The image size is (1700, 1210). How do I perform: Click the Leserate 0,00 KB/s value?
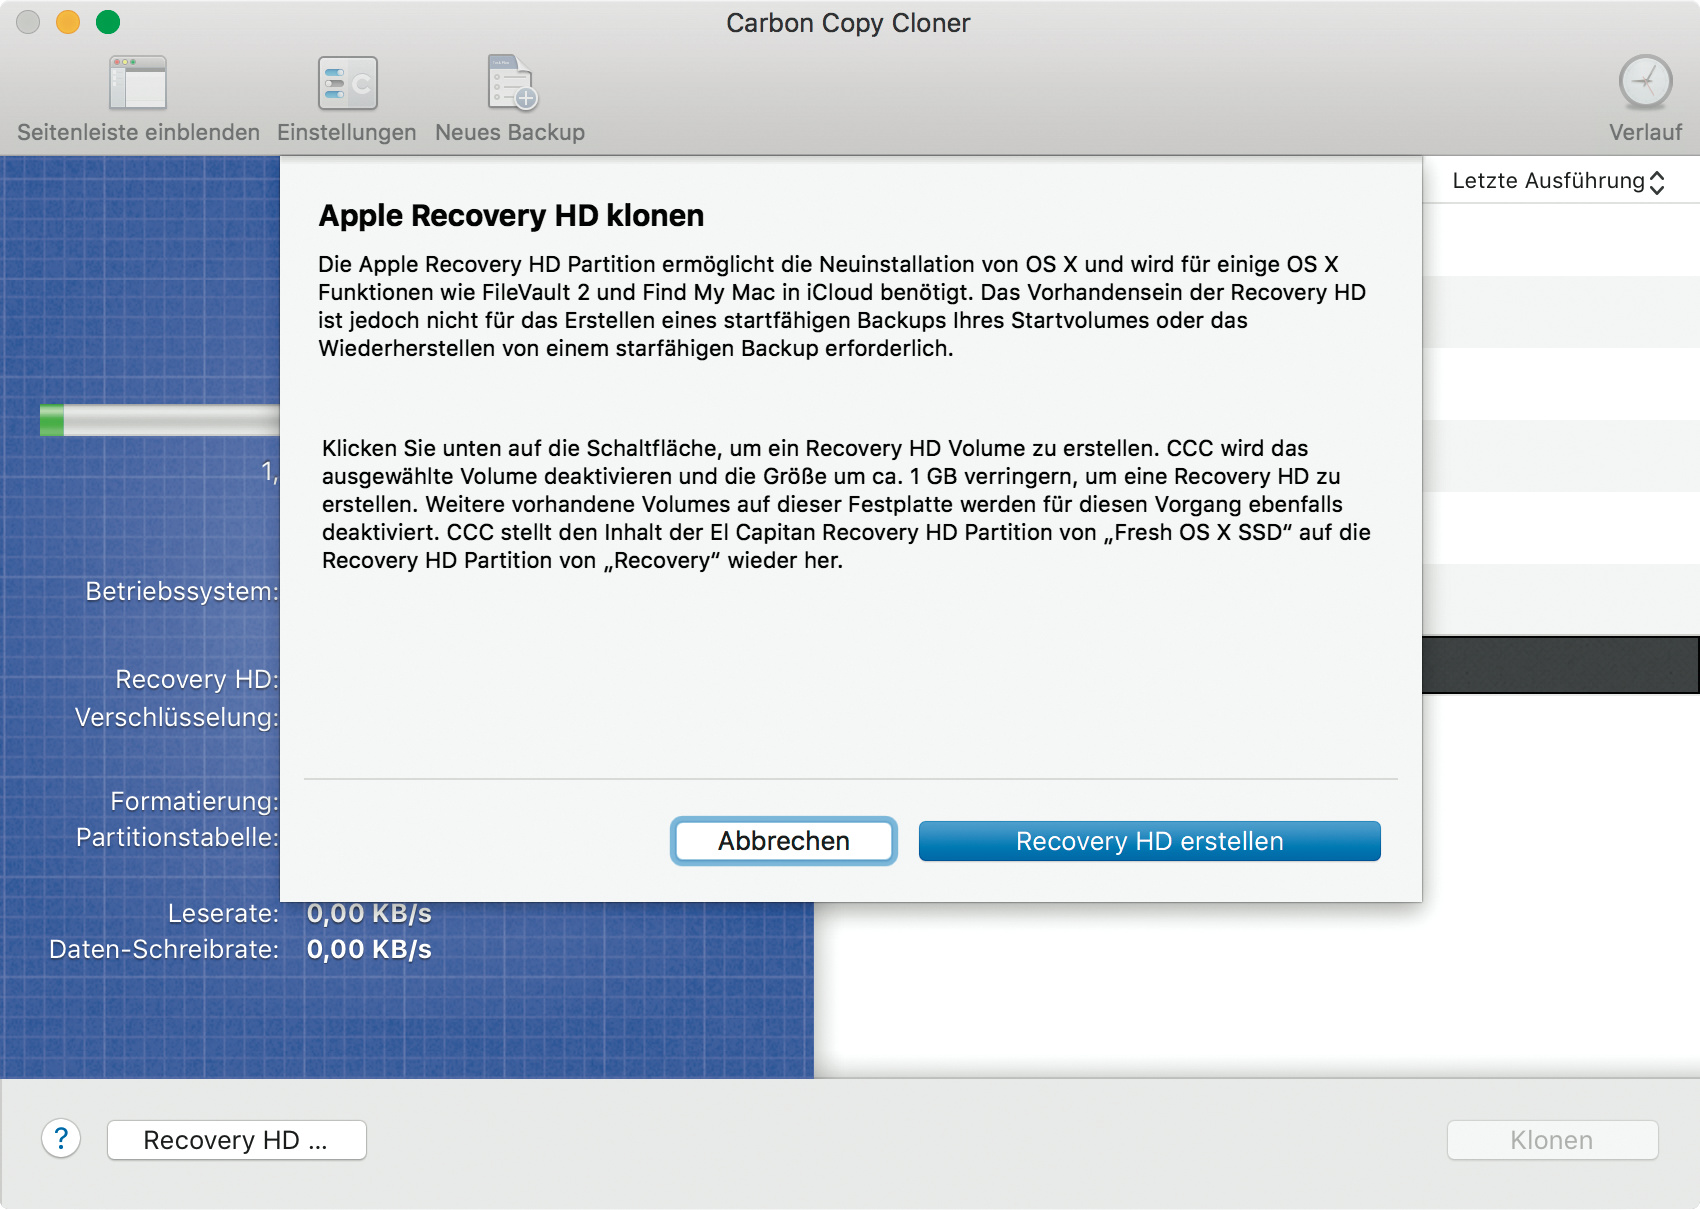369,913
